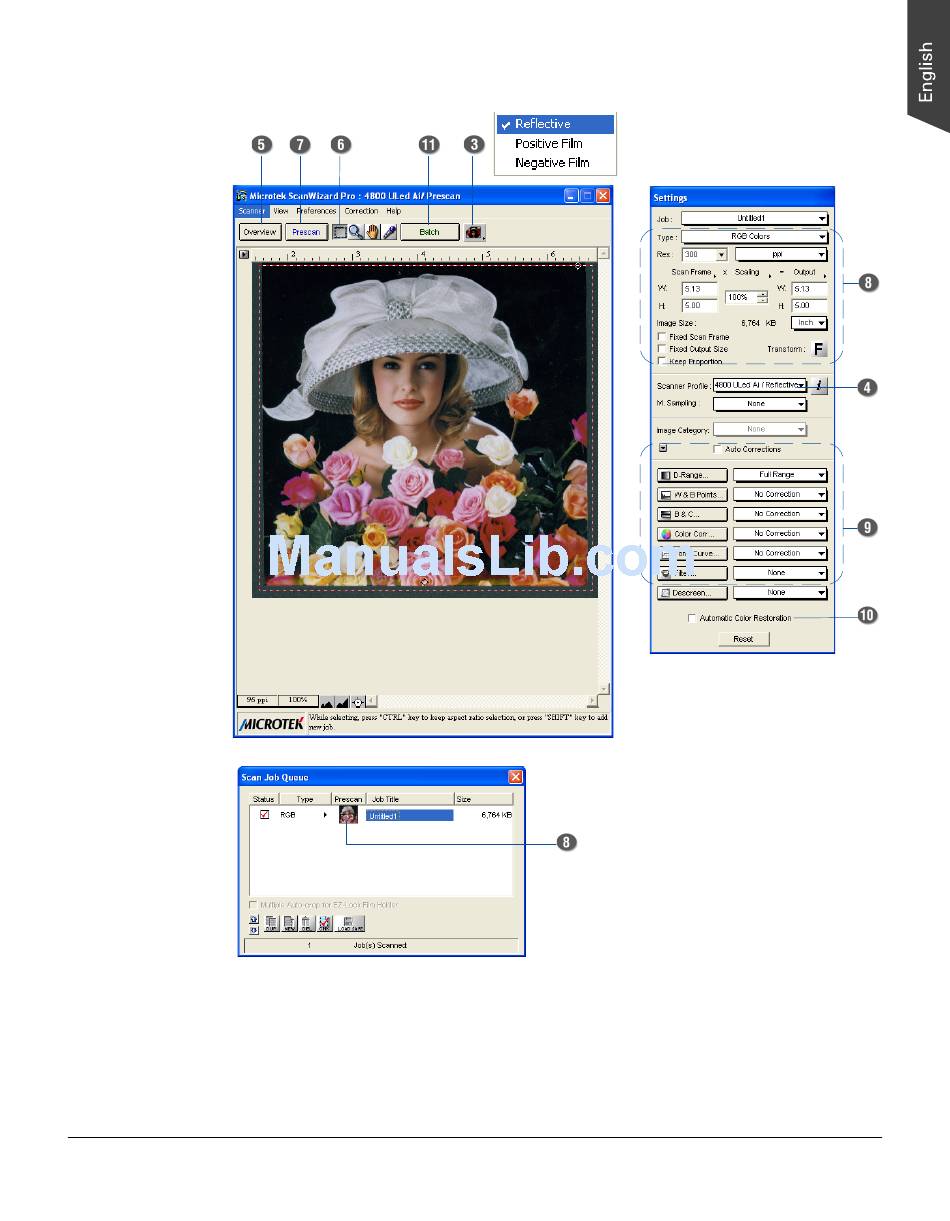Click the New job icon in Scan Job Queue
Image resolution: width=950 pixels, height=1221 pixels.
point(290,923)
